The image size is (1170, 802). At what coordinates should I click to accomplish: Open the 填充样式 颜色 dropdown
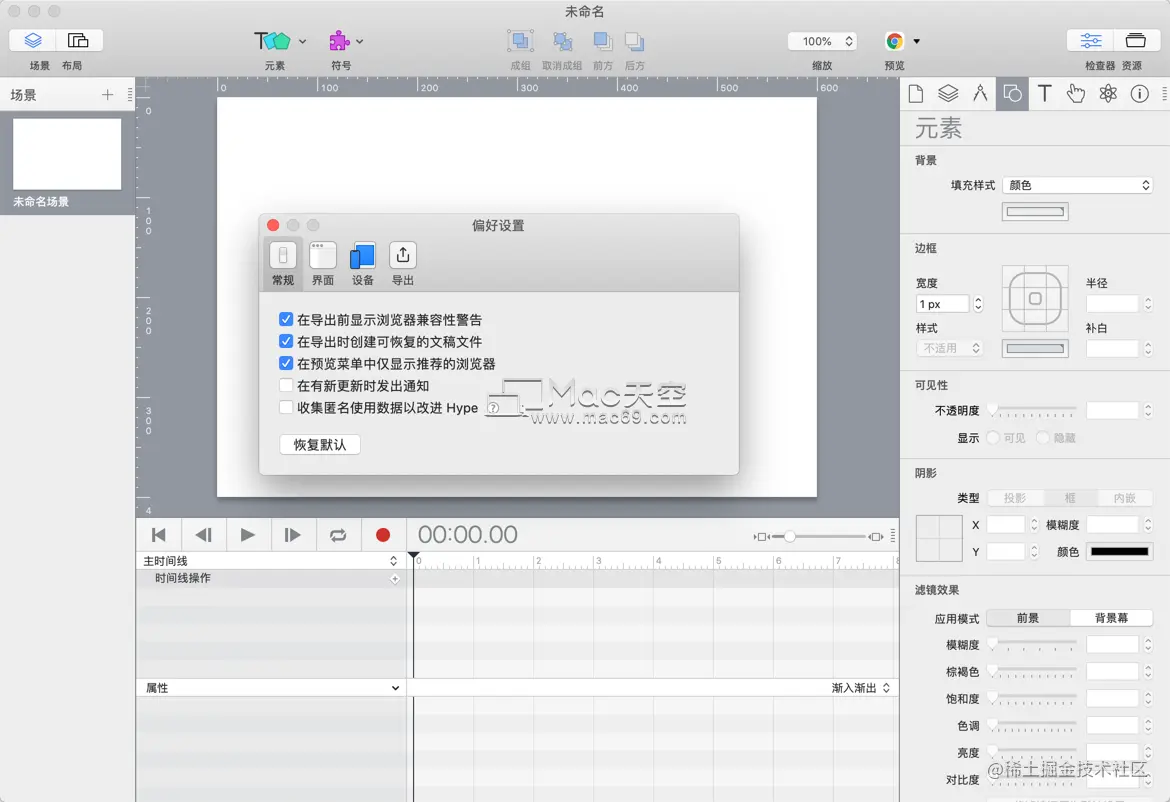[x=1077, y=185]
